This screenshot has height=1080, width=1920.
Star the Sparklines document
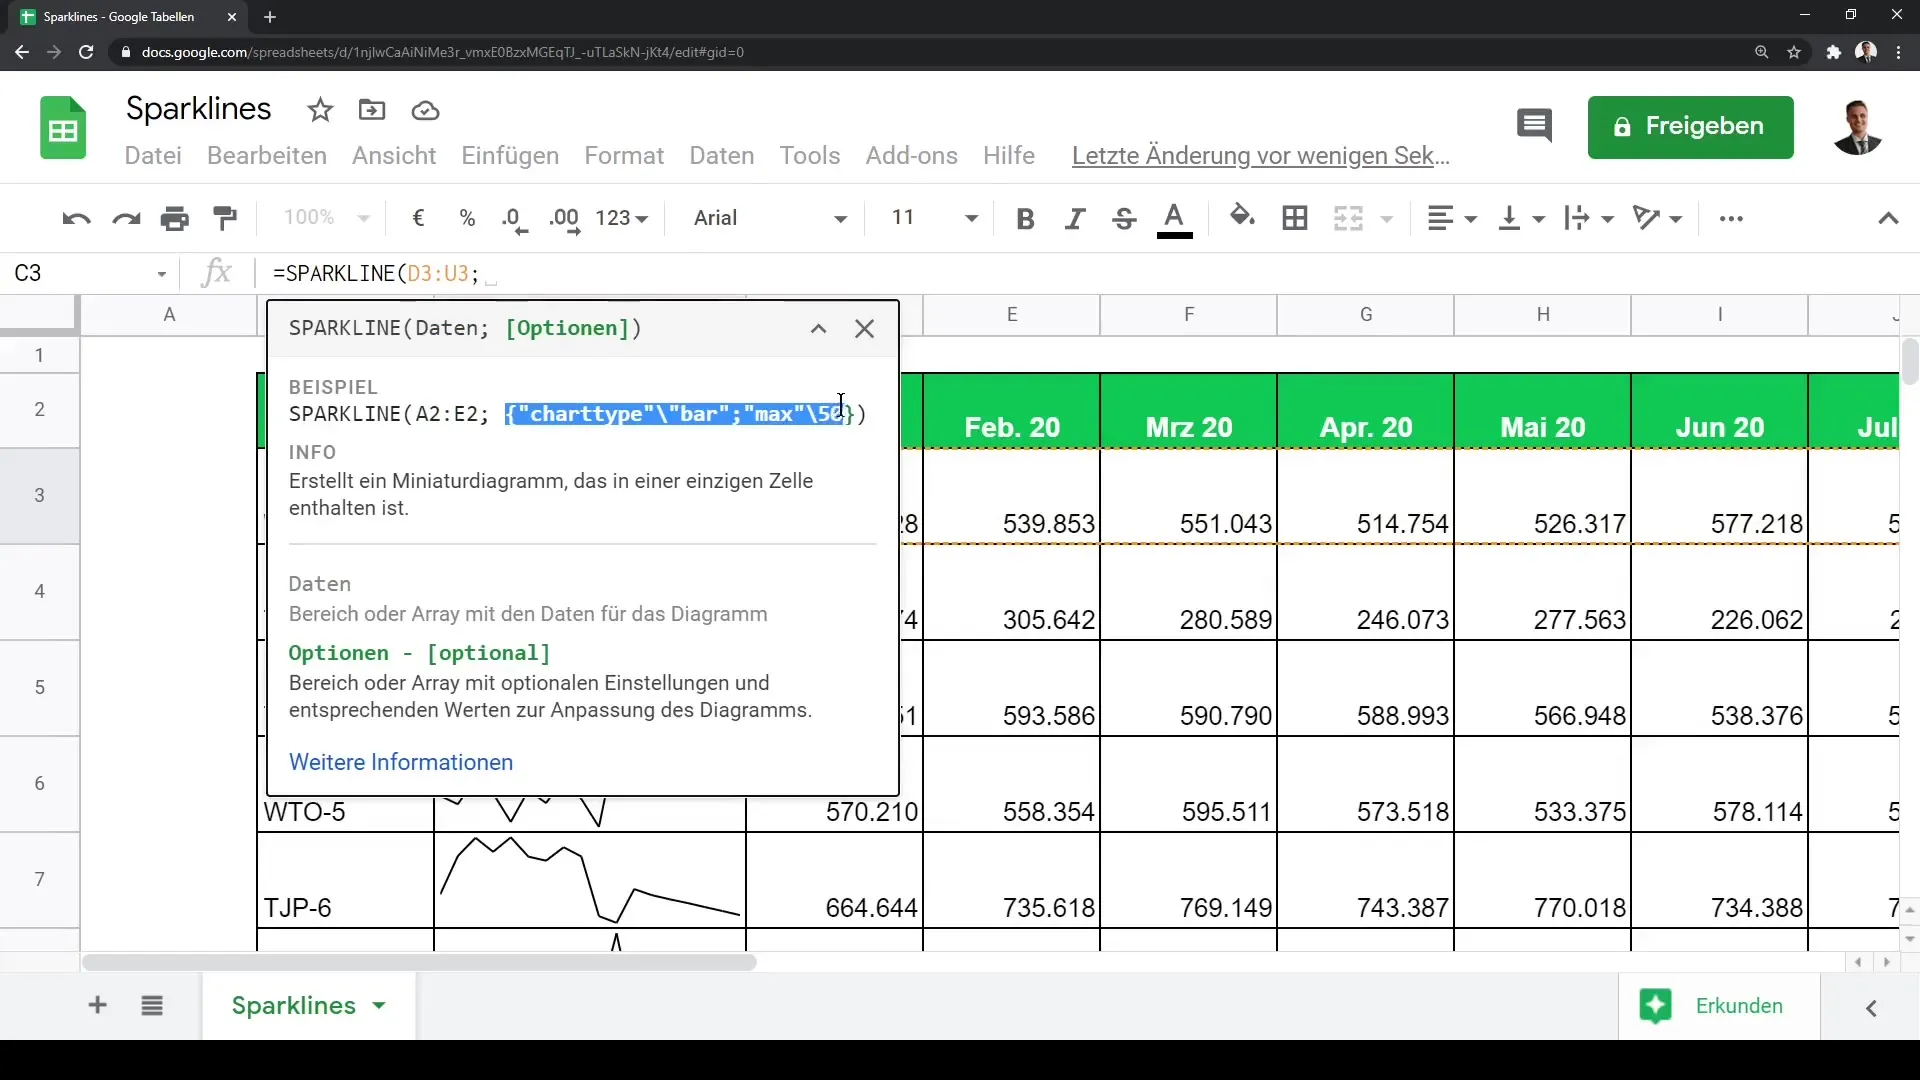[x=320, y=110]
